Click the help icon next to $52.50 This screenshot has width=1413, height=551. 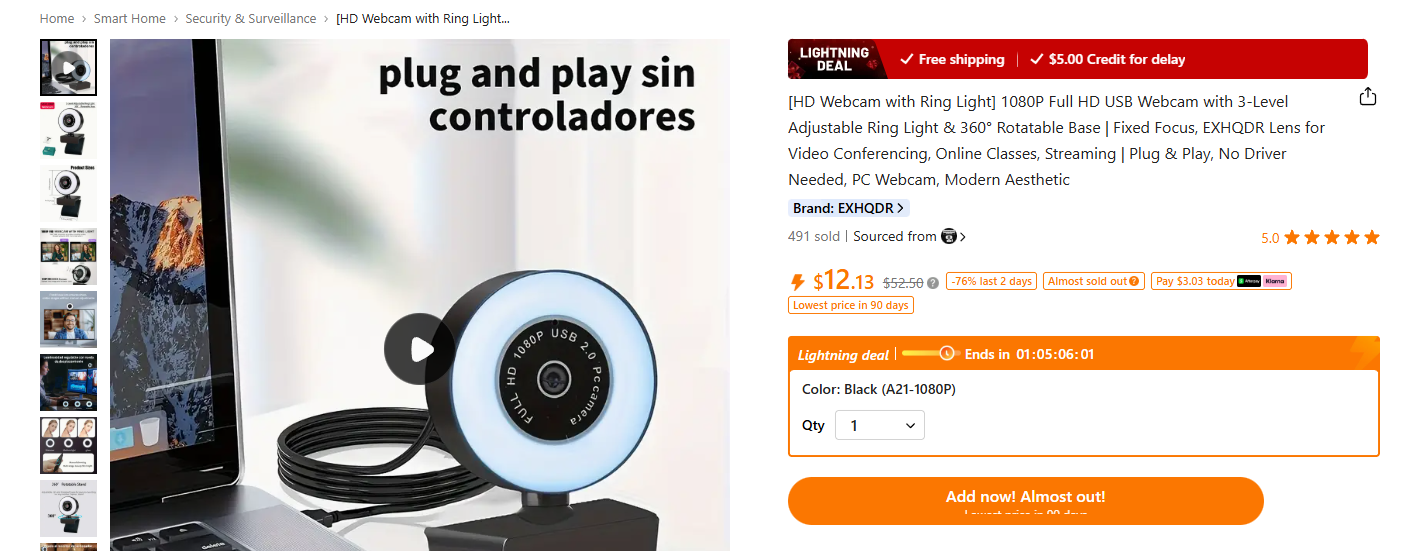point(933,283)
